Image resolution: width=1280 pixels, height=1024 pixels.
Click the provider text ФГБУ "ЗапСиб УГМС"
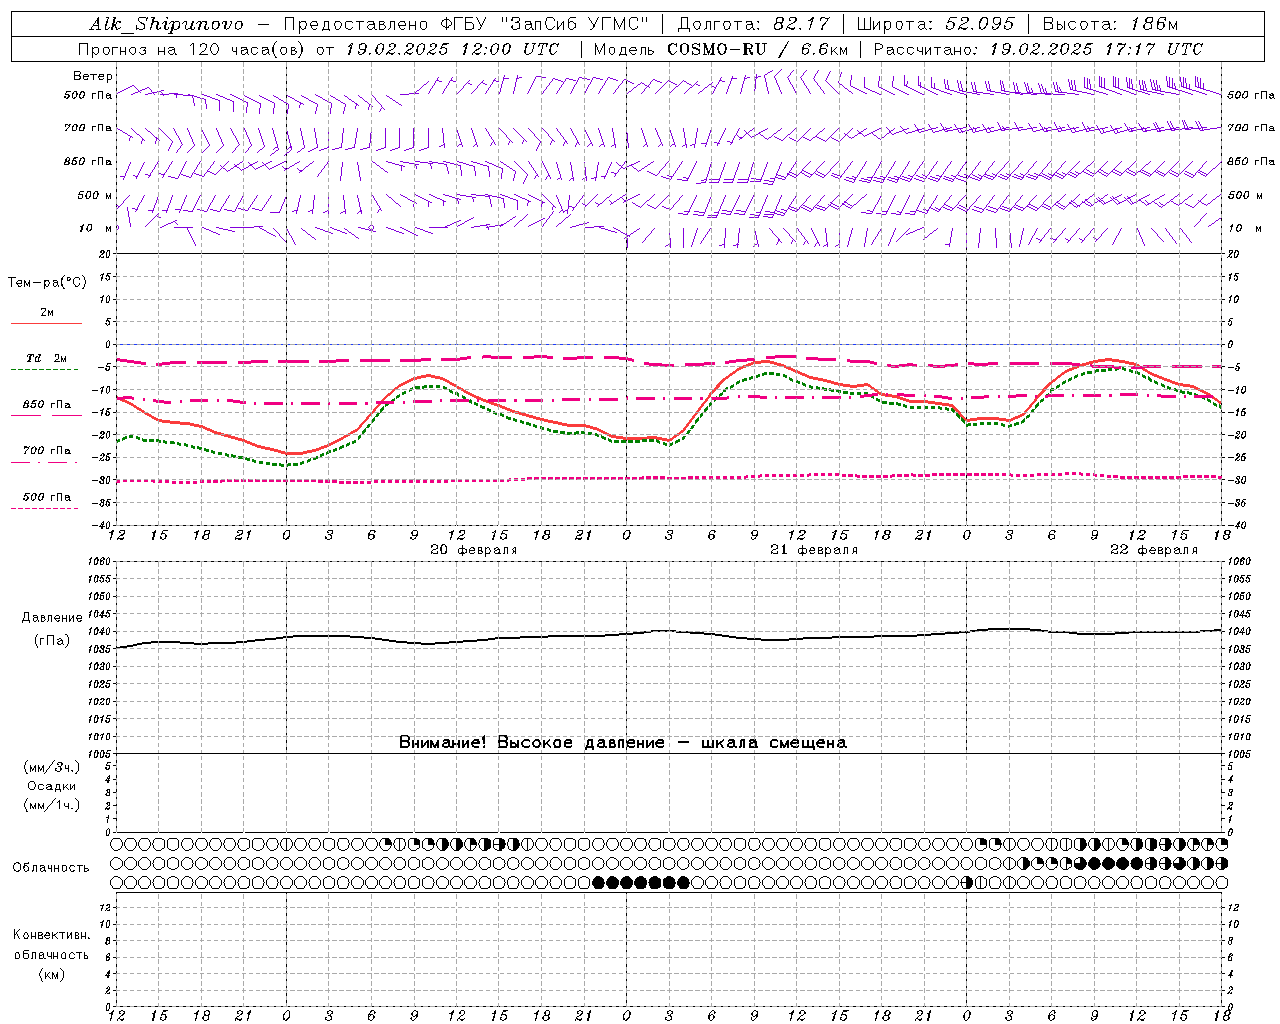pyautogui.click(x=545, y=25)
